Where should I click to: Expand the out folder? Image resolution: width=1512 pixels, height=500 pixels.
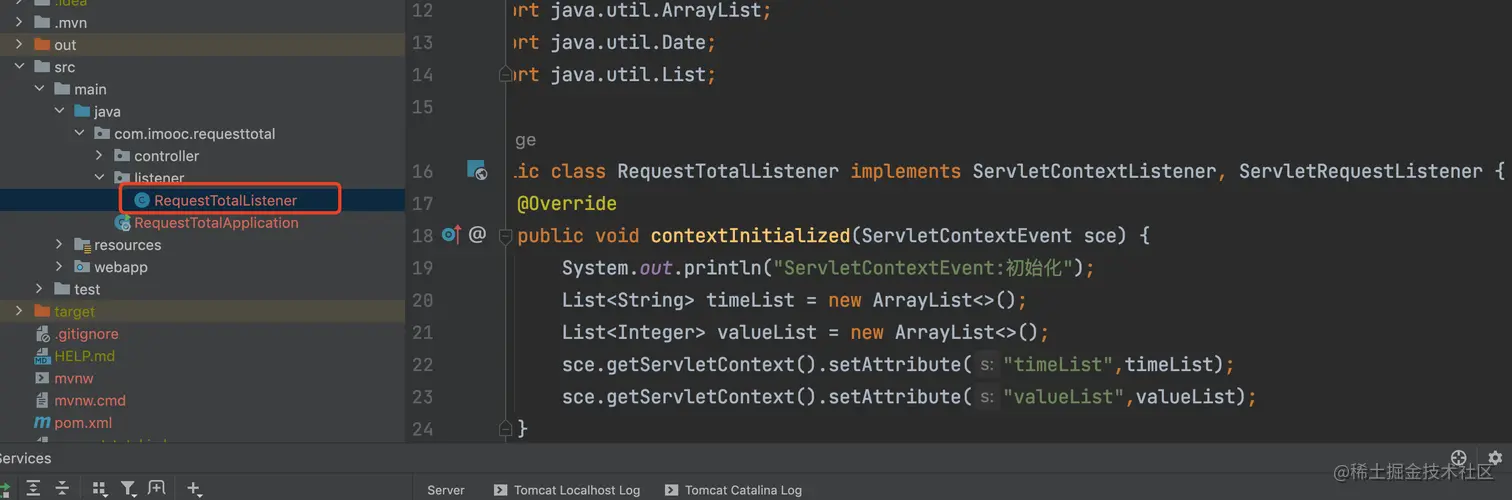[x=19, y=45]
